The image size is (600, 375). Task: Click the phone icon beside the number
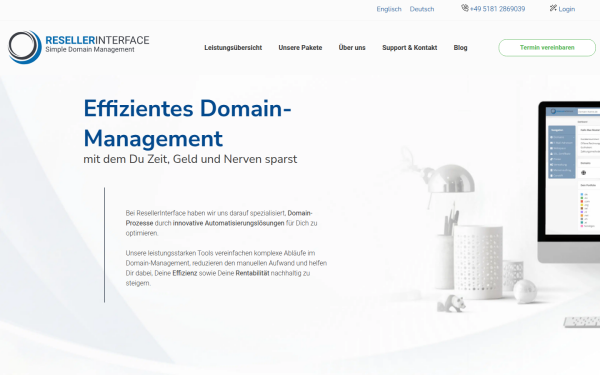point(465,8)
